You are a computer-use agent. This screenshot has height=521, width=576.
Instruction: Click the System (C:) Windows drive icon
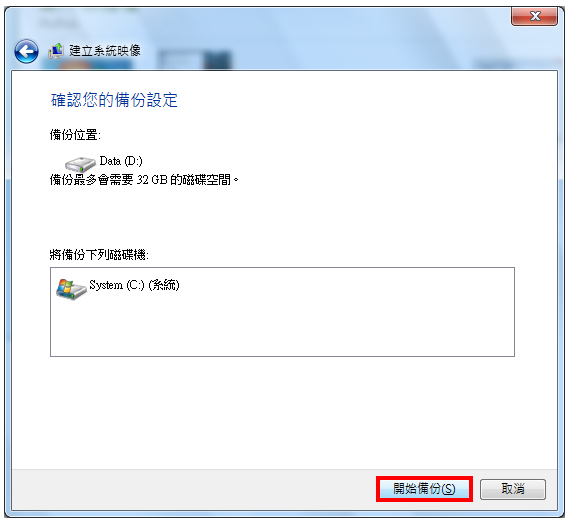[71, 290]
